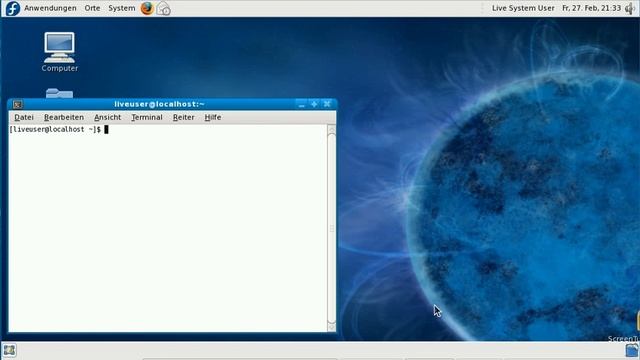
Task: Open the Anwendungen menu
Action: 50,8
